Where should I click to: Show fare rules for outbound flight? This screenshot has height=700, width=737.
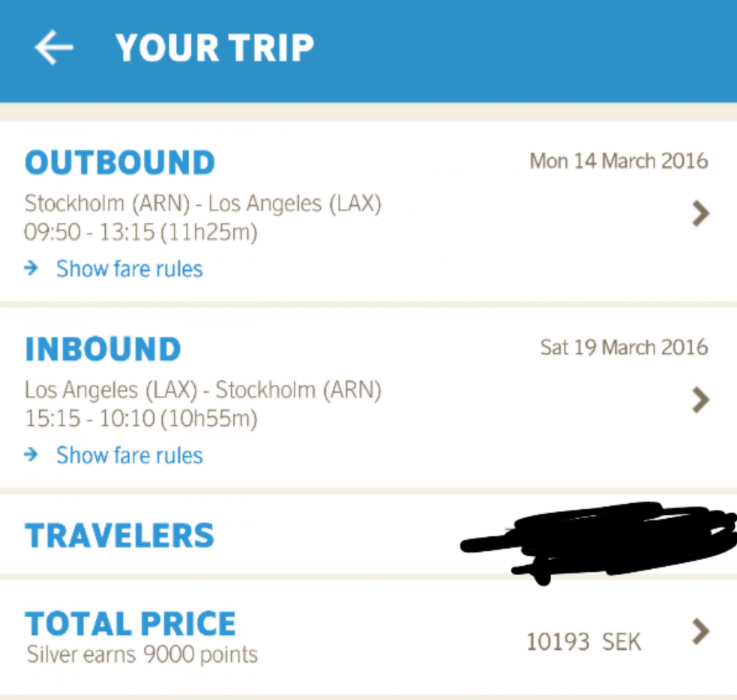click(129, 269)
